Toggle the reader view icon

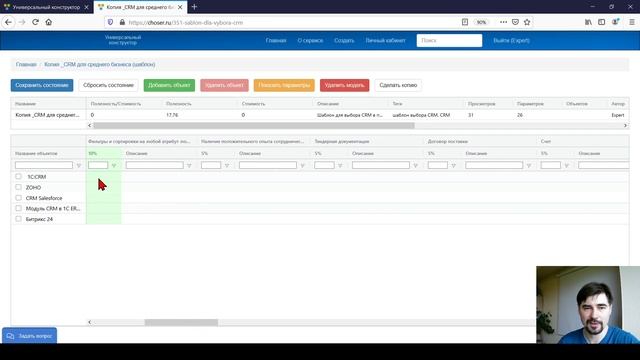click(464, 22)
